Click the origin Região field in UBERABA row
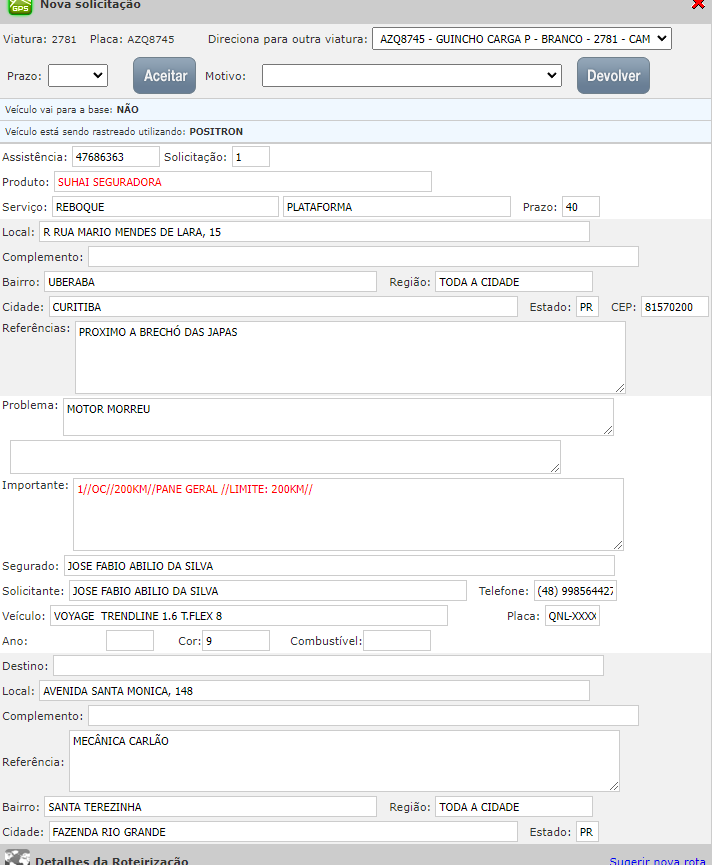The height and width of the screenshot is (865, 713). tap(514, 282)
